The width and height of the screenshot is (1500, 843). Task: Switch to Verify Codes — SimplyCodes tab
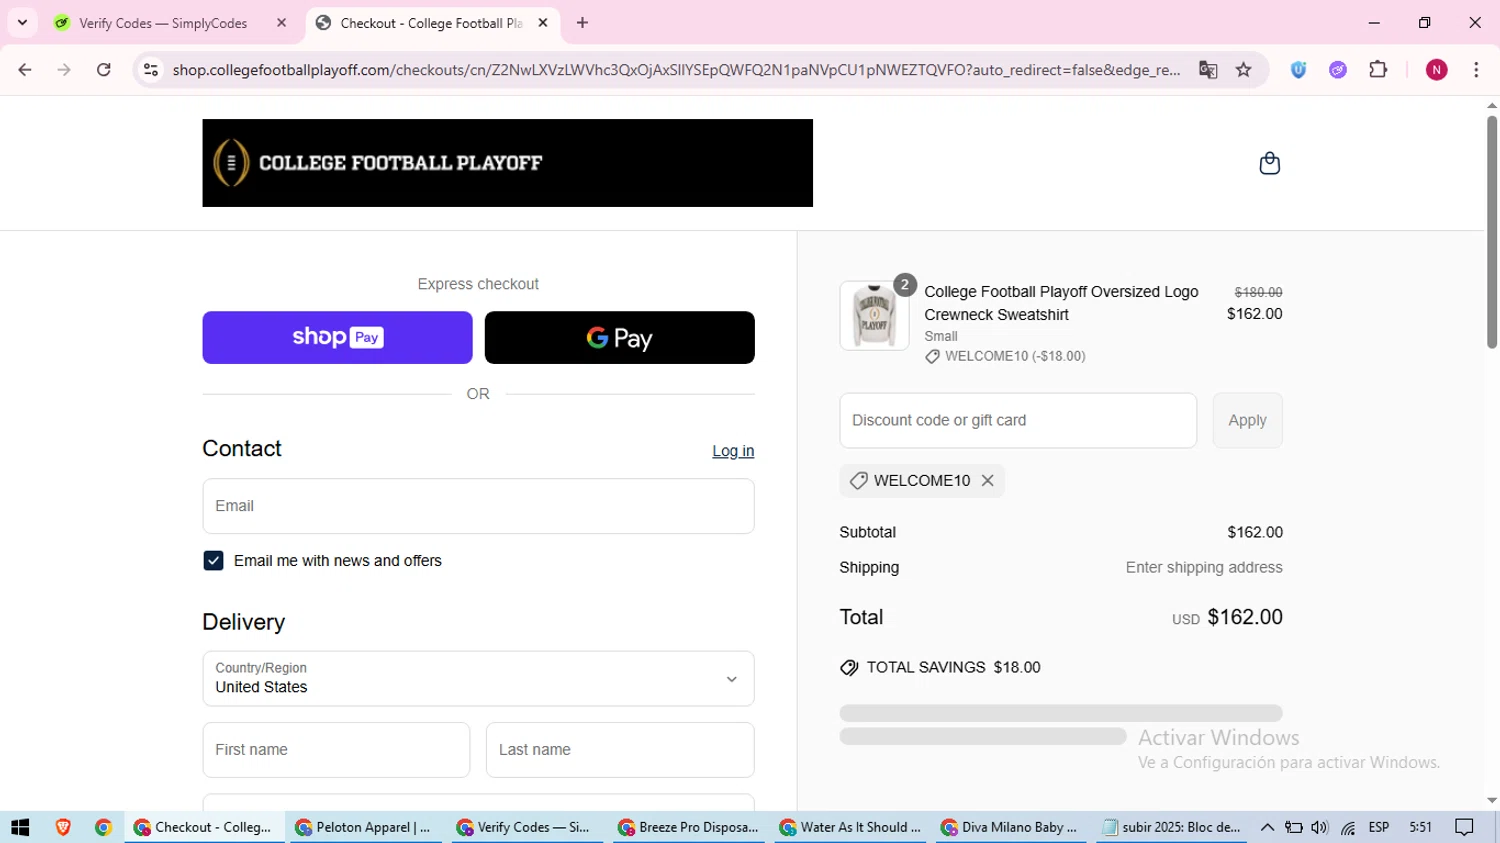coord(163,23)
